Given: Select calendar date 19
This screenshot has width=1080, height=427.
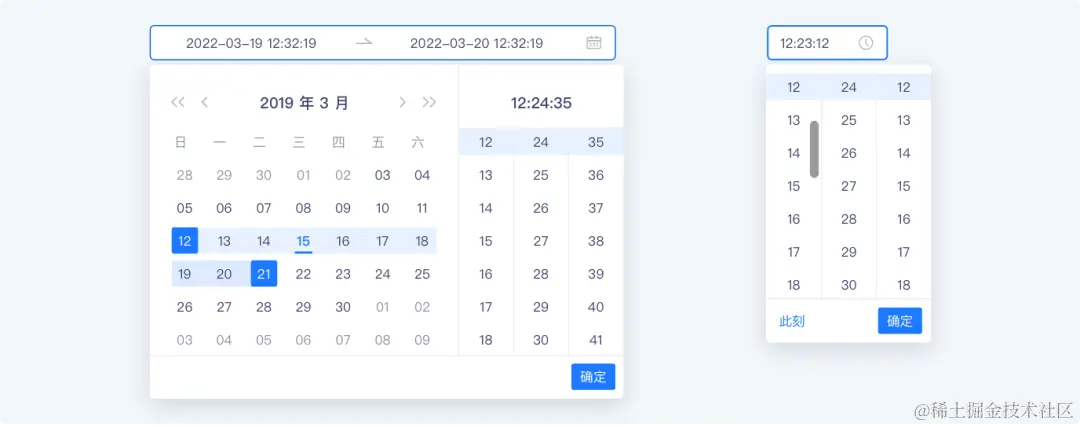Looking at the screenshot, I should (x=185, y=274).
